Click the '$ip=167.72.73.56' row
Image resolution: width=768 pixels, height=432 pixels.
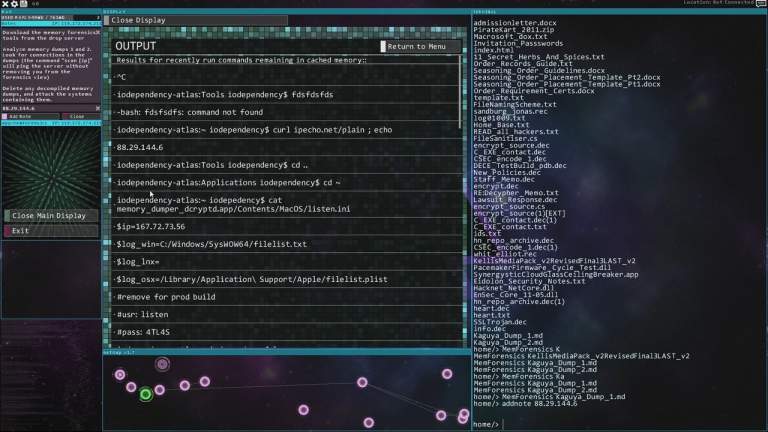(x=286, y=226)
